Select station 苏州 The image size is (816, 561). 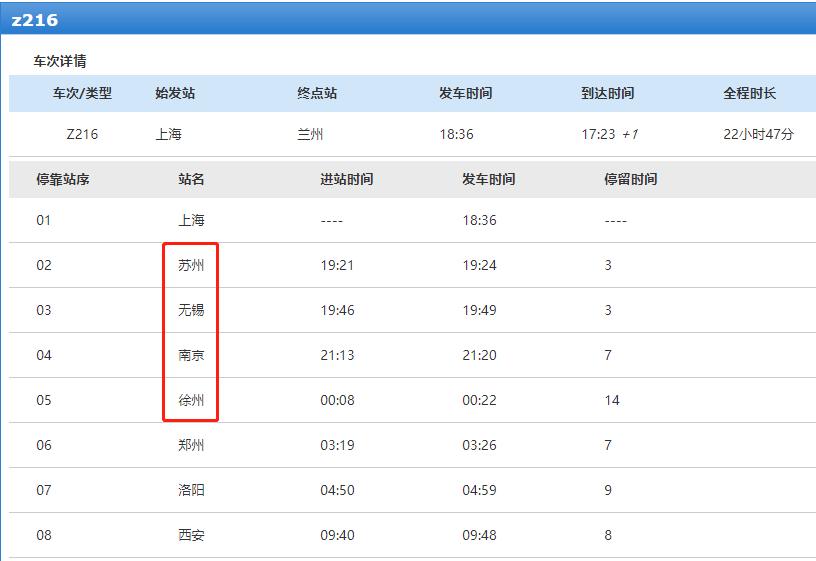click(192, 265)
